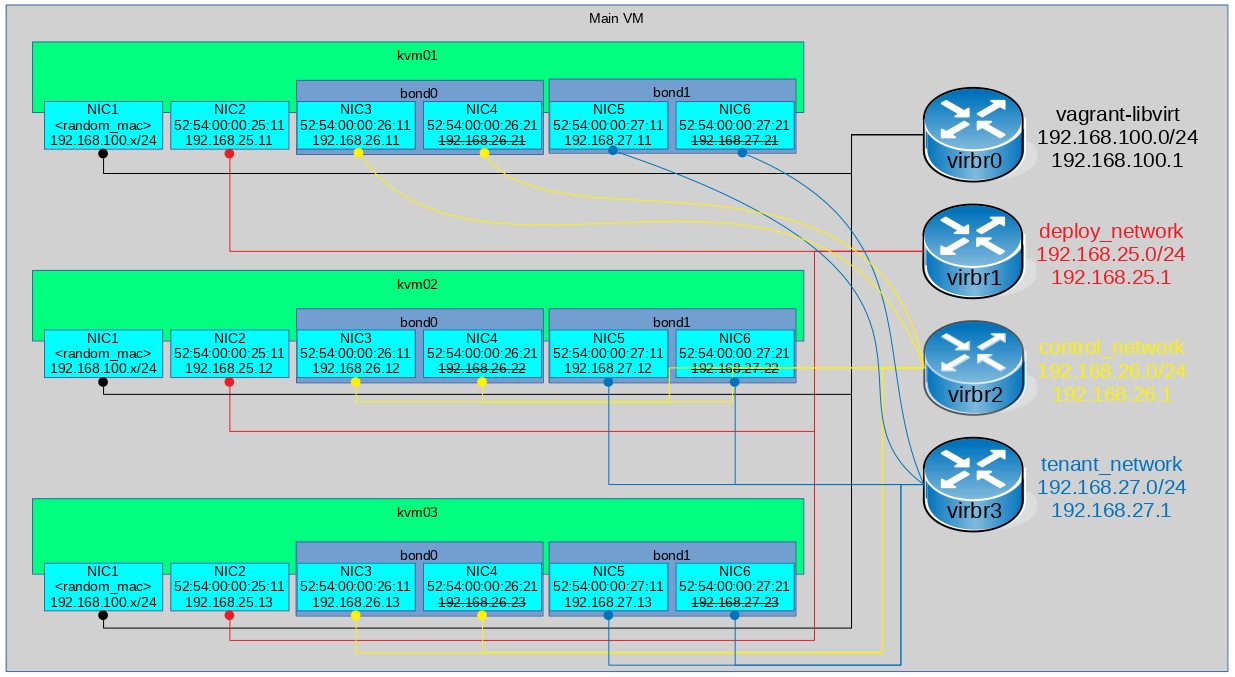Click the virbr0 router icon
The image size is (1235, 677).
click(973, 134)
